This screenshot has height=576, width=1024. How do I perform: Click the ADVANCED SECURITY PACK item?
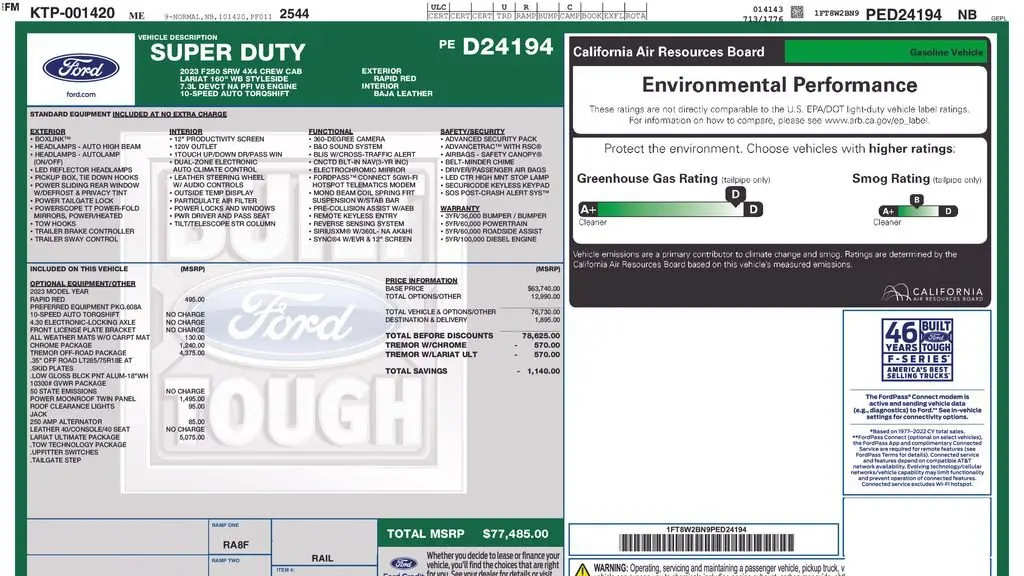489,139
